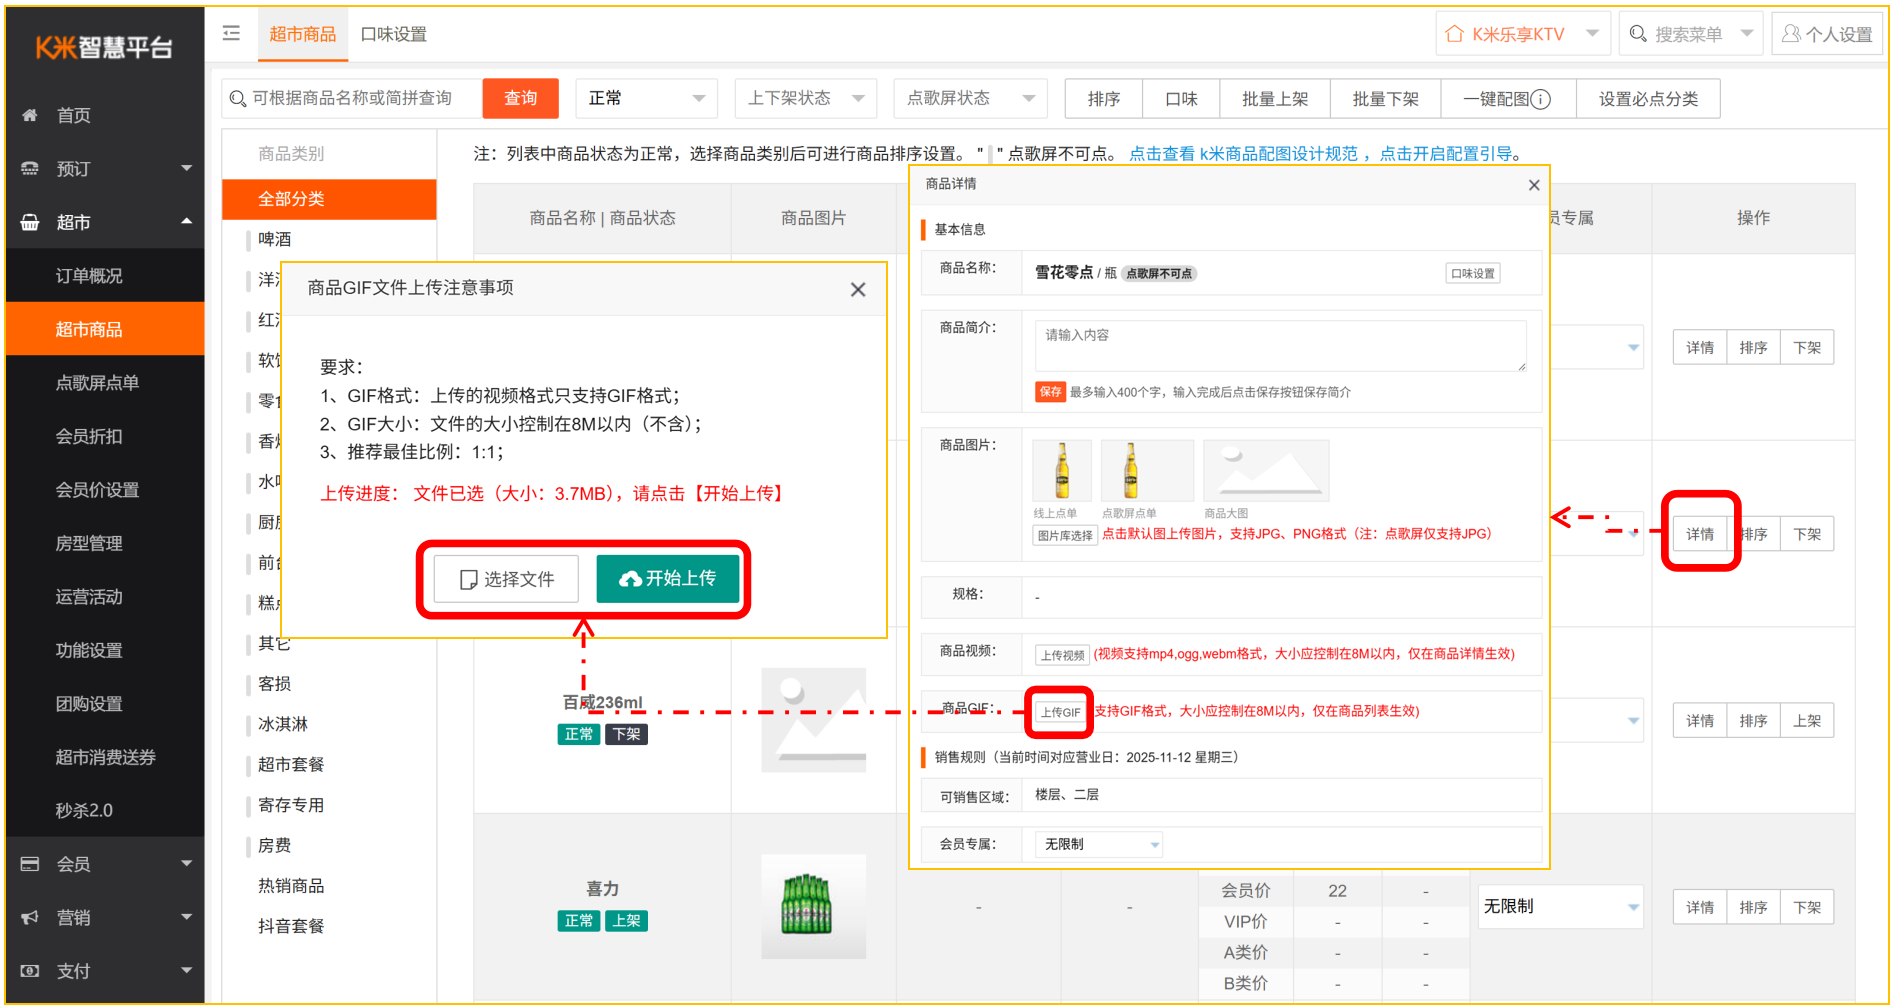Click the 搜索菜单 magnifier icon at top right
1892x1006 pixels.
tap(1638, 33)
